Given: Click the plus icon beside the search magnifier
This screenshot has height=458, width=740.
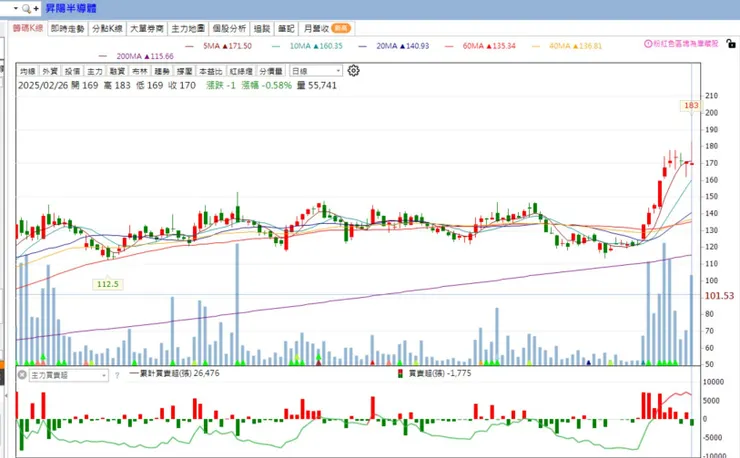Looking at the screenshot, I should tap(36, 8).
